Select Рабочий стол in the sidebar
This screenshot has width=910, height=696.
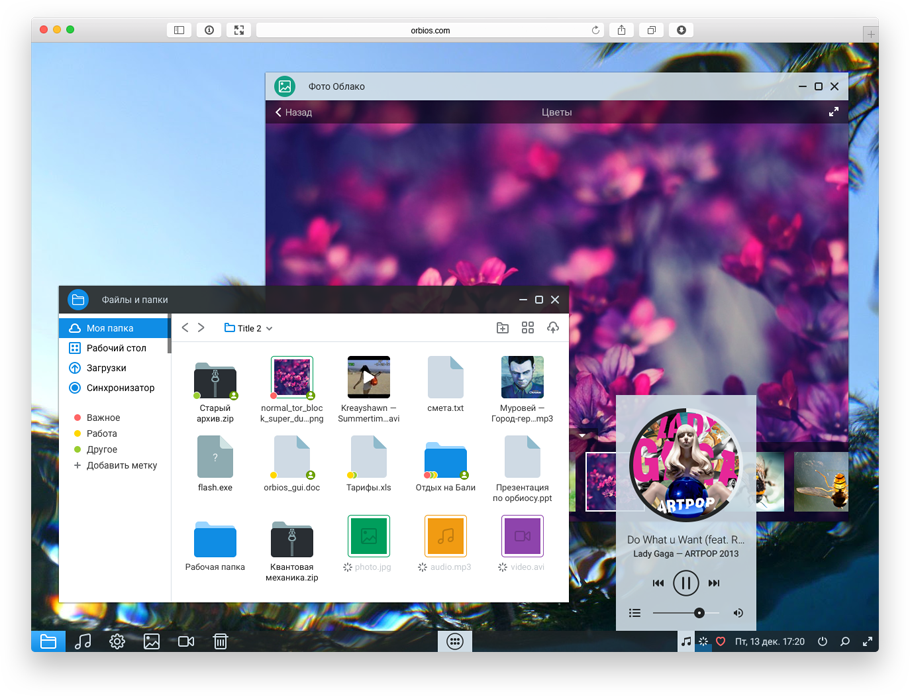tap(116, 348)
